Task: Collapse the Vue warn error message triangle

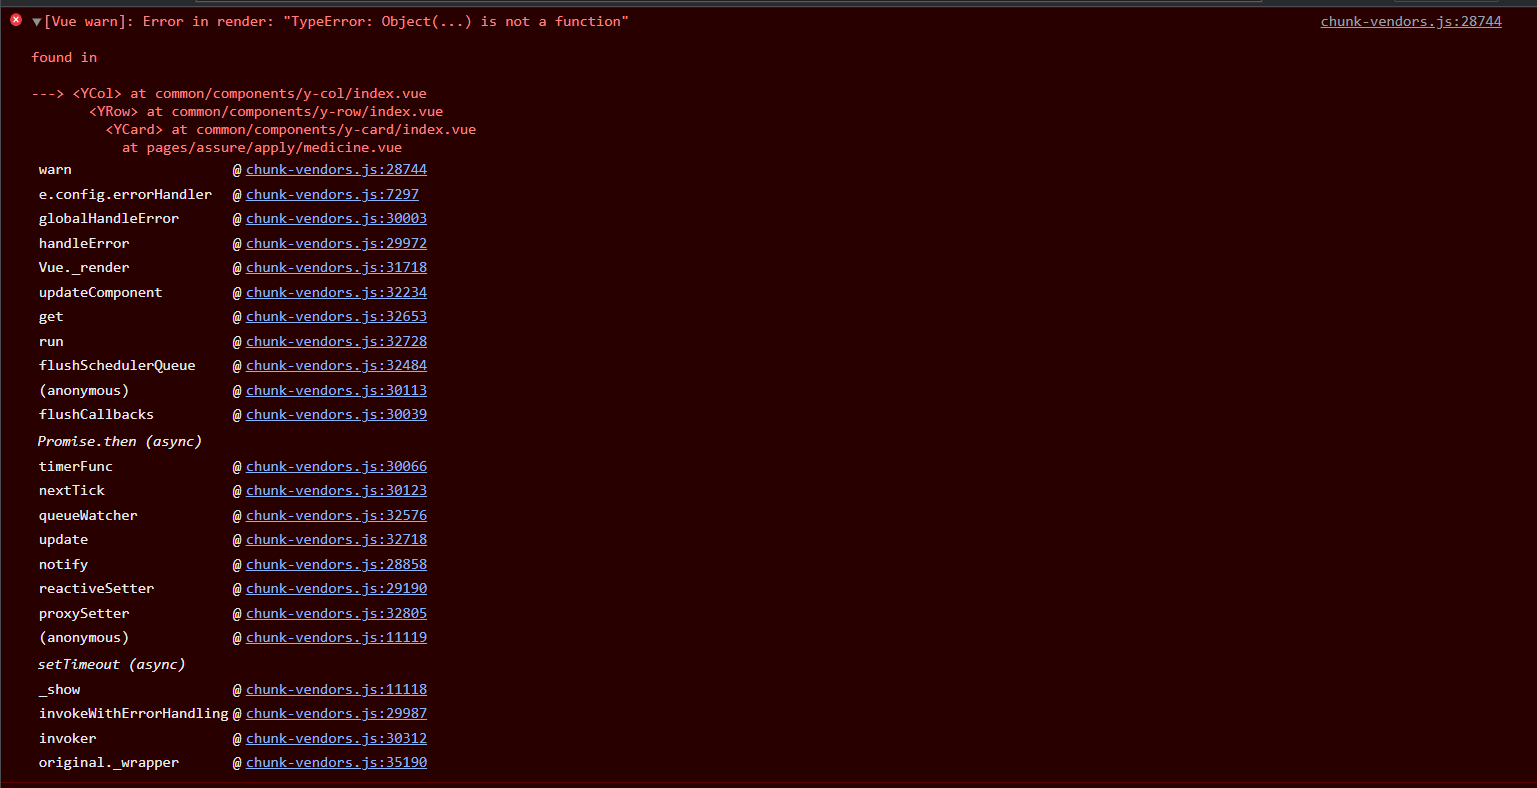Action: coord(37,22)
